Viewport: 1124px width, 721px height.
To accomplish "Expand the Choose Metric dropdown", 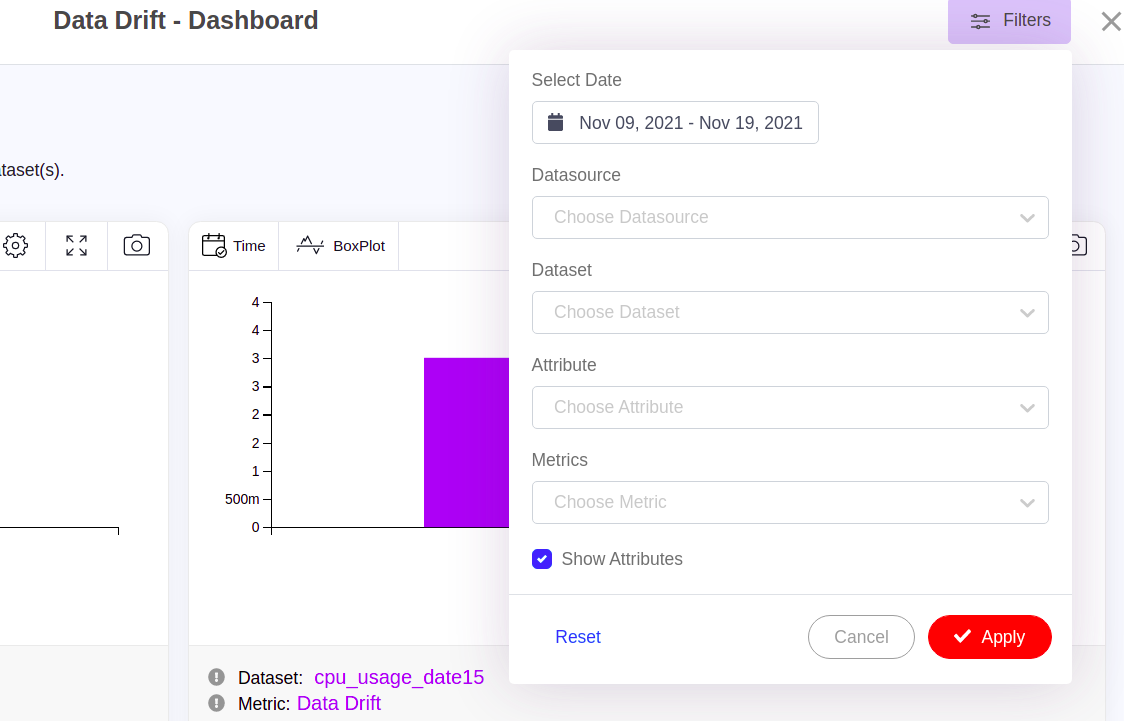I will click(789, 502).
